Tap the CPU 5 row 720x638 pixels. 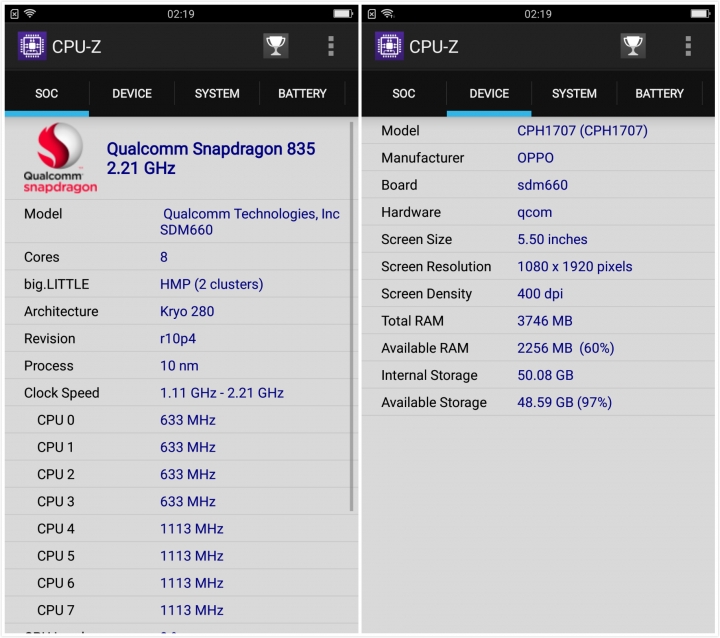pos(181,555)
